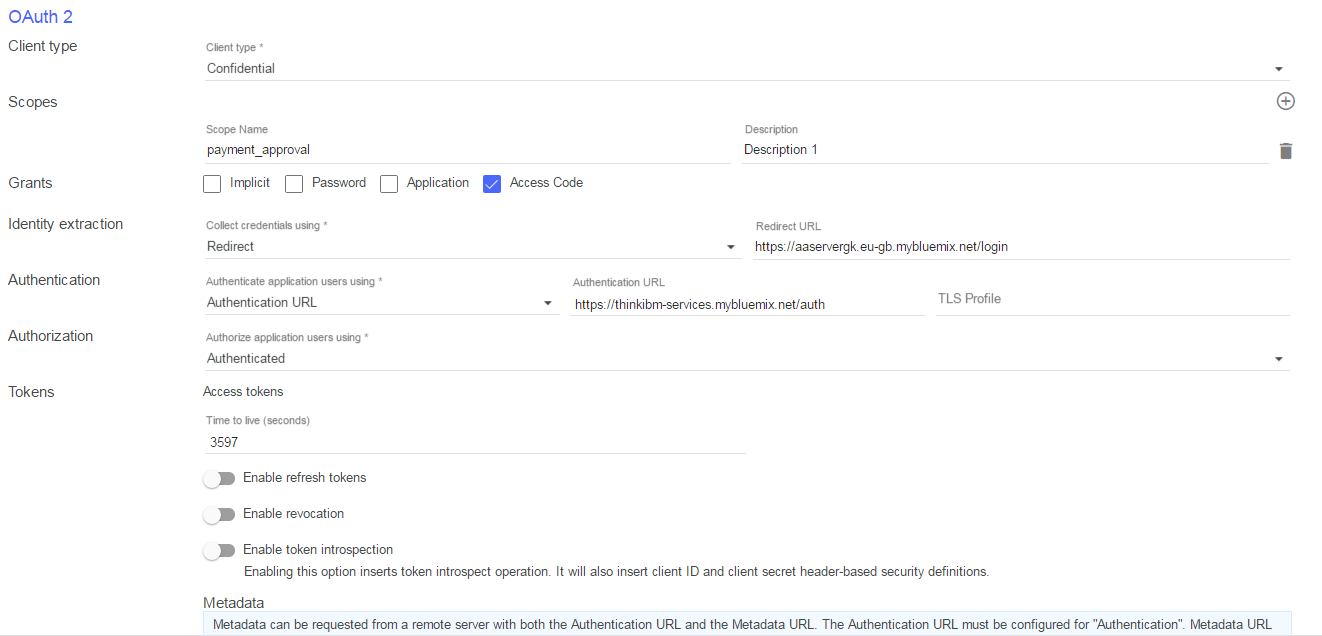1322x636 pixels.
Task: Check the Implicit grant checkbox
Action: click(211, 184)
